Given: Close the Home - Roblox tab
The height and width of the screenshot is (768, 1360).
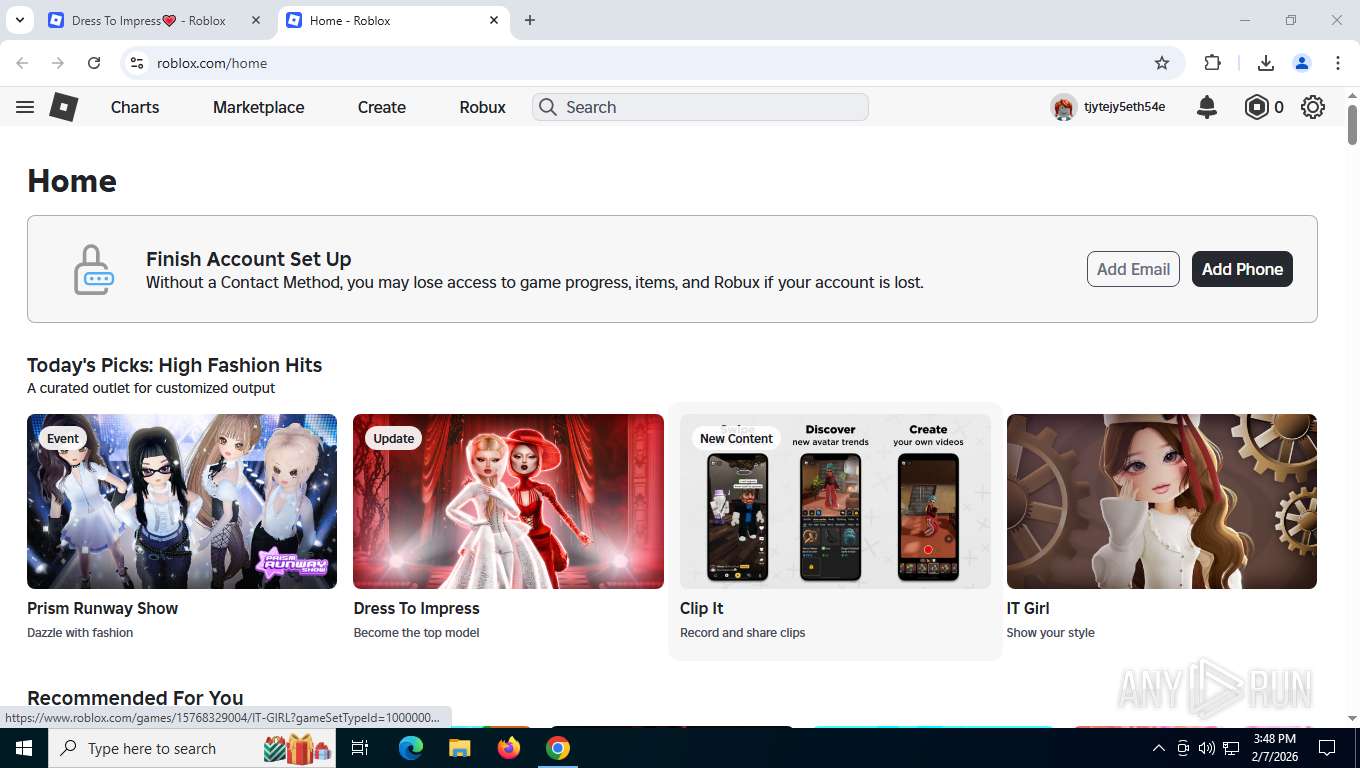Looking at the screenshot, I should pos(494,20).
